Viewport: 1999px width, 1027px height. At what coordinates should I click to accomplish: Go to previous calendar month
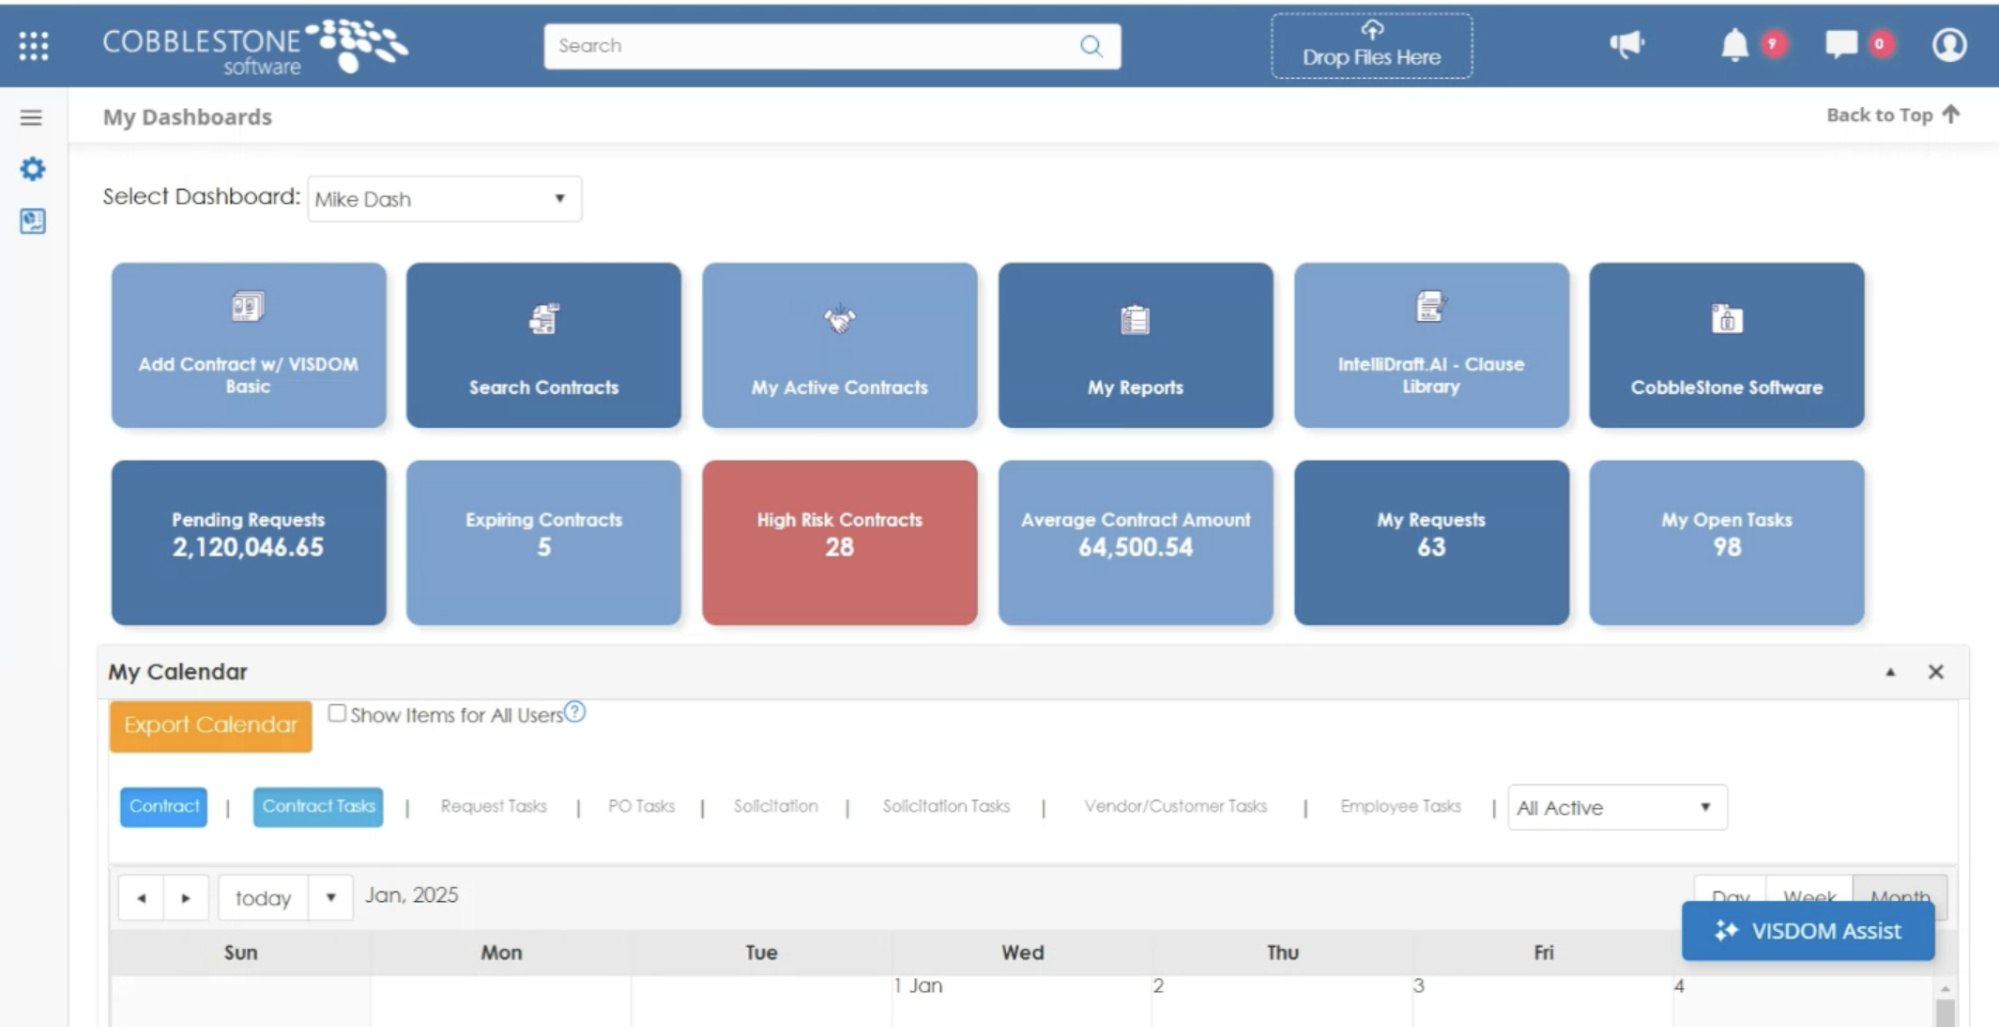[141, 898]
